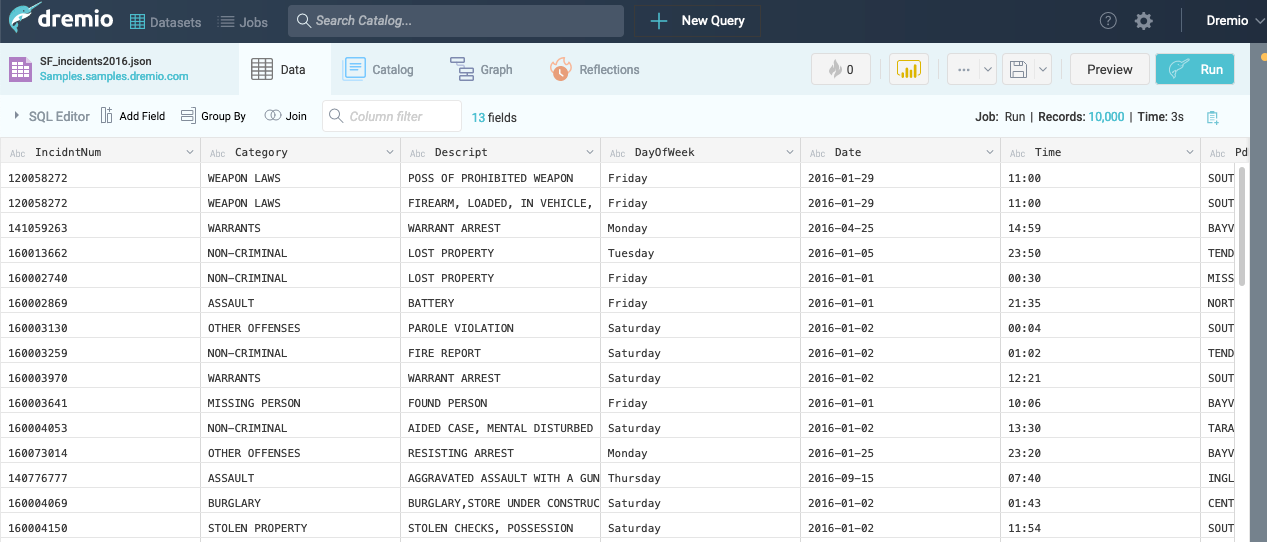Viewport: 1267px width, 542px height.
Task: Click IncidntNum column type icon
Action: click(x=17, y=153)
